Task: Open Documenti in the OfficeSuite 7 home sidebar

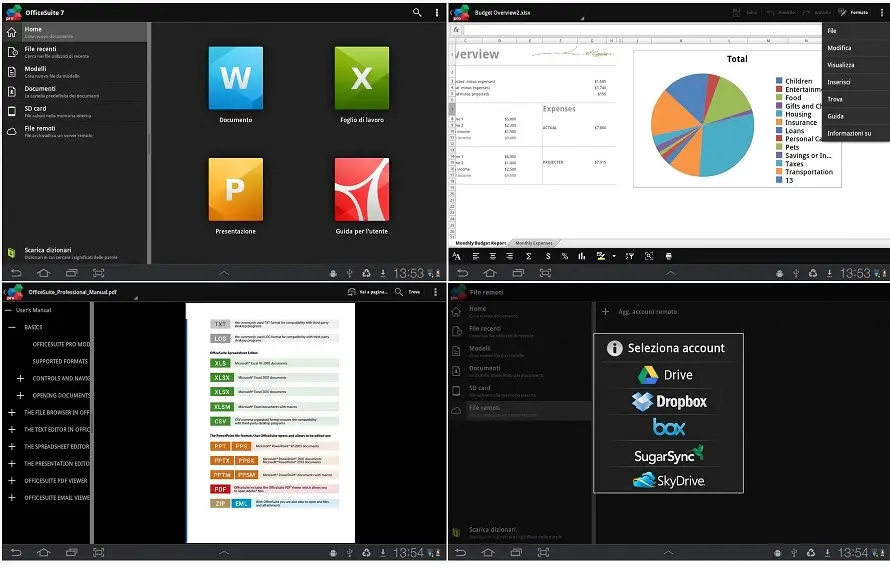Action: [75, 91]
